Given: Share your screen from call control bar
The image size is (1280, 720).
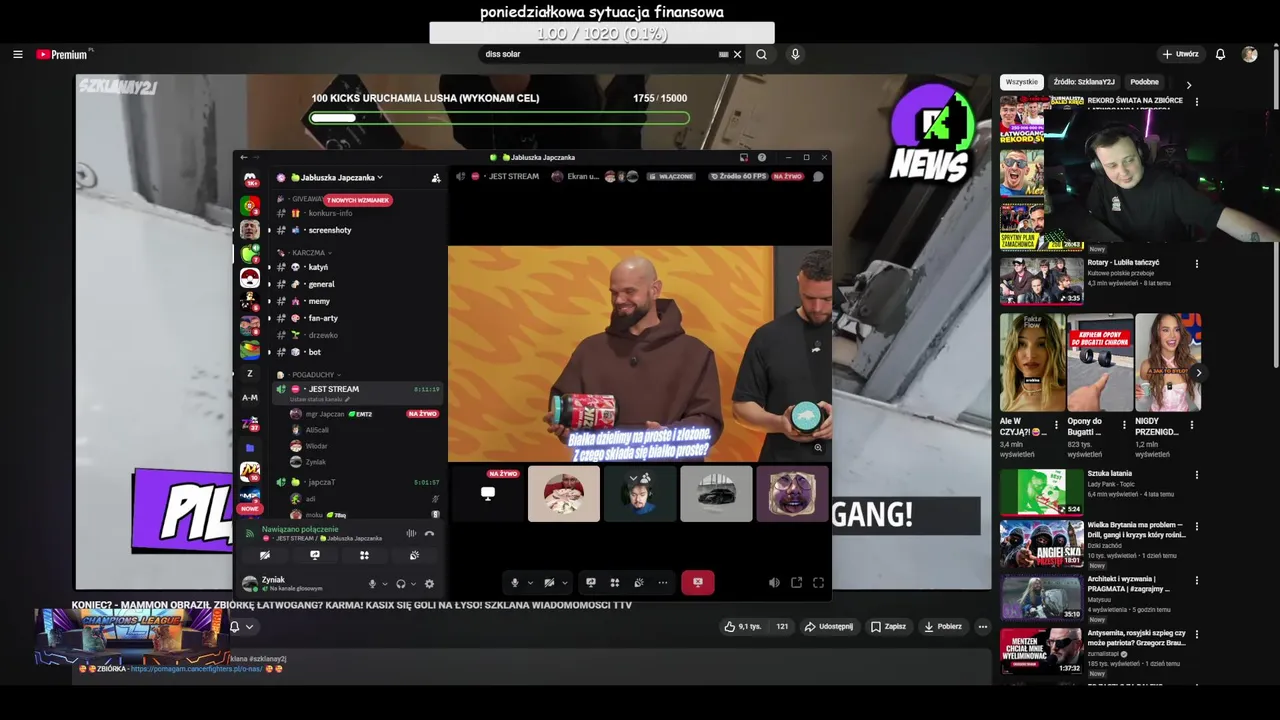Looking at the screenshot, I should click(x=591, y=582).
